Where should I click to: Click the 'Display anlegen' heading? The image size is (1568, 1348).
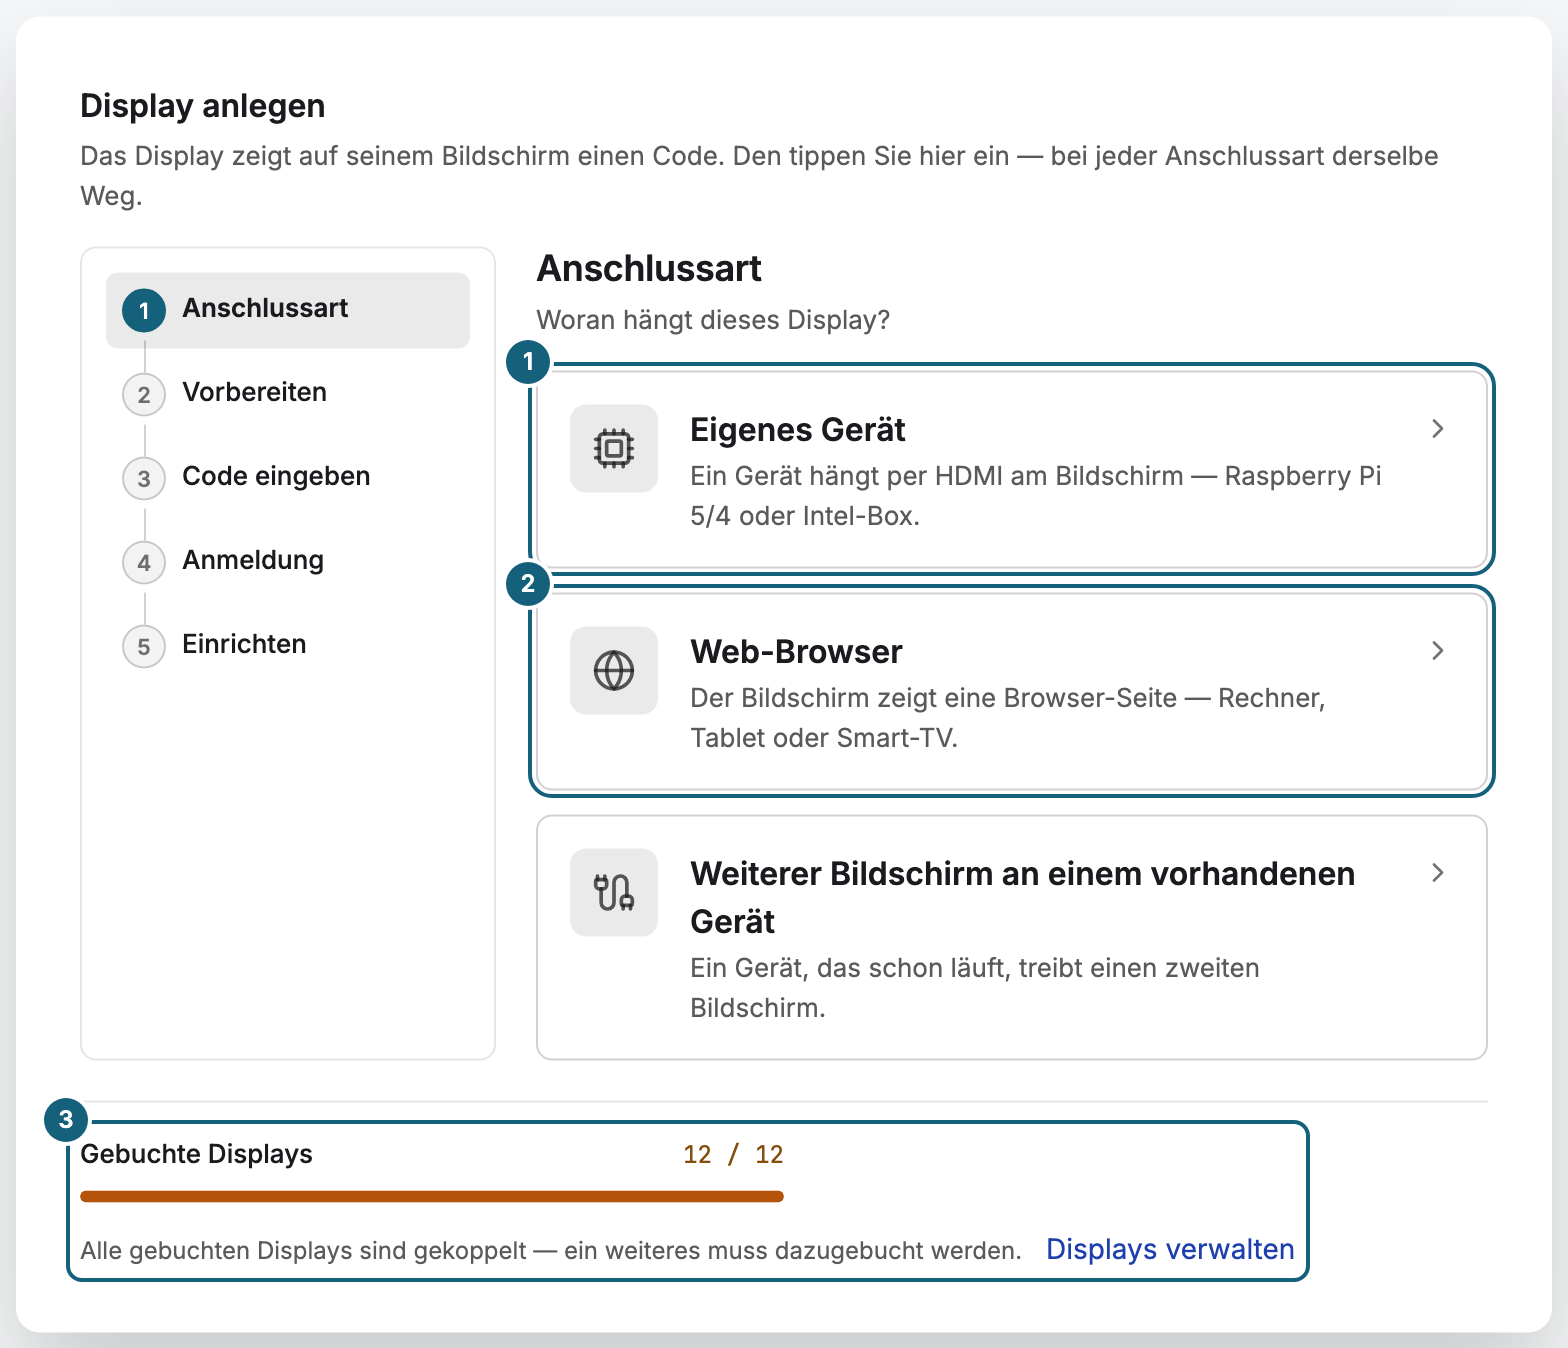point(203,106)
